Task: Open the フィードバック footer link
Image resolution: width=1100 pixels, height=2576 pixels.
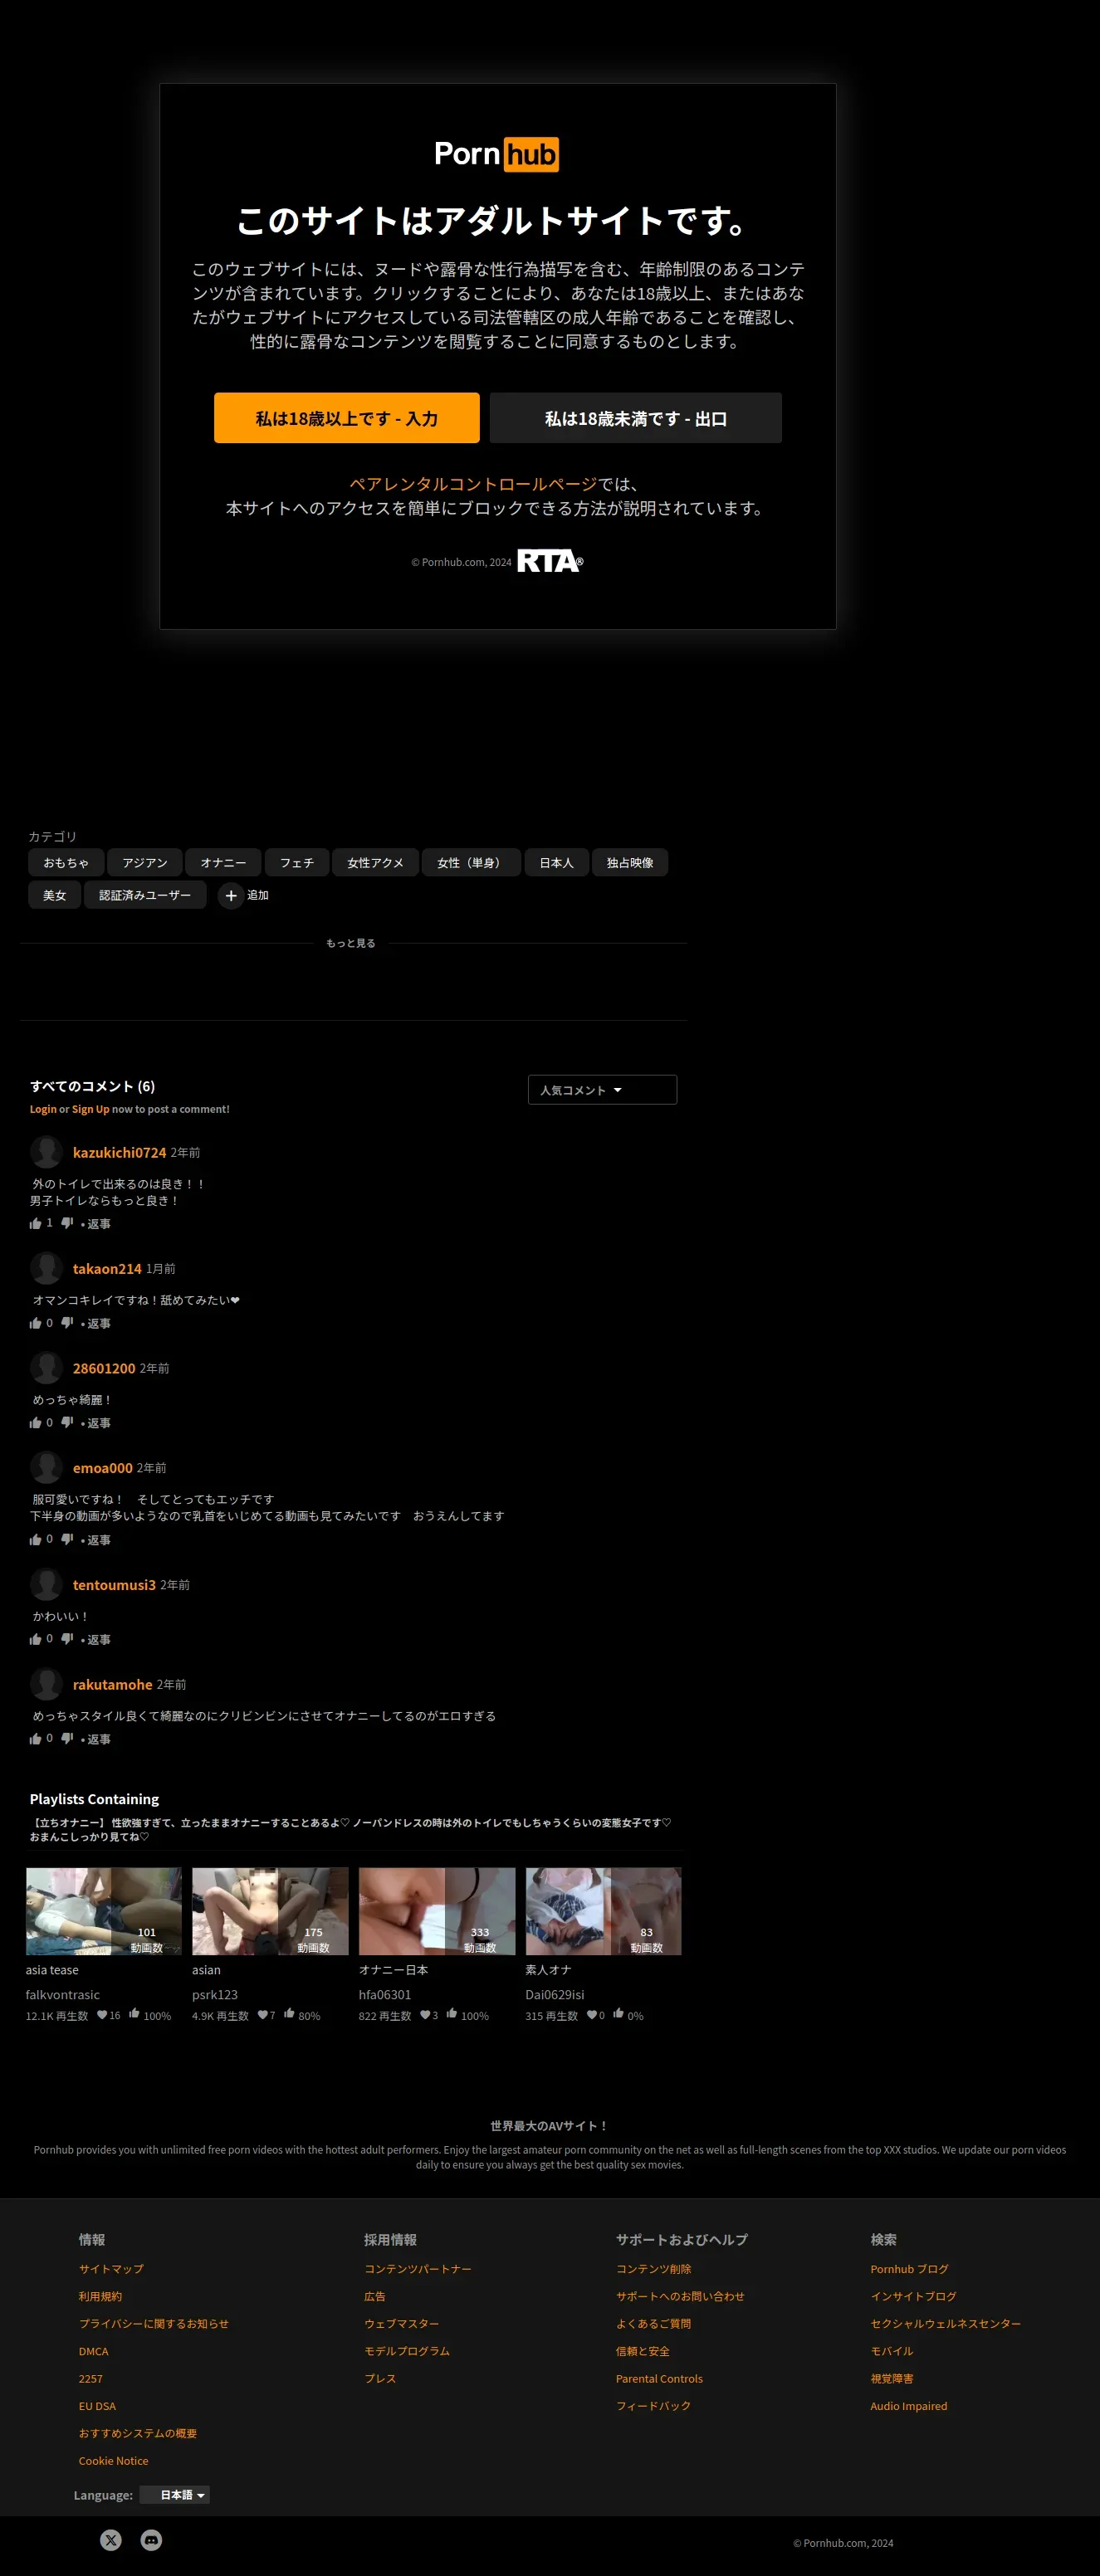Action: tap(653, 2406)
